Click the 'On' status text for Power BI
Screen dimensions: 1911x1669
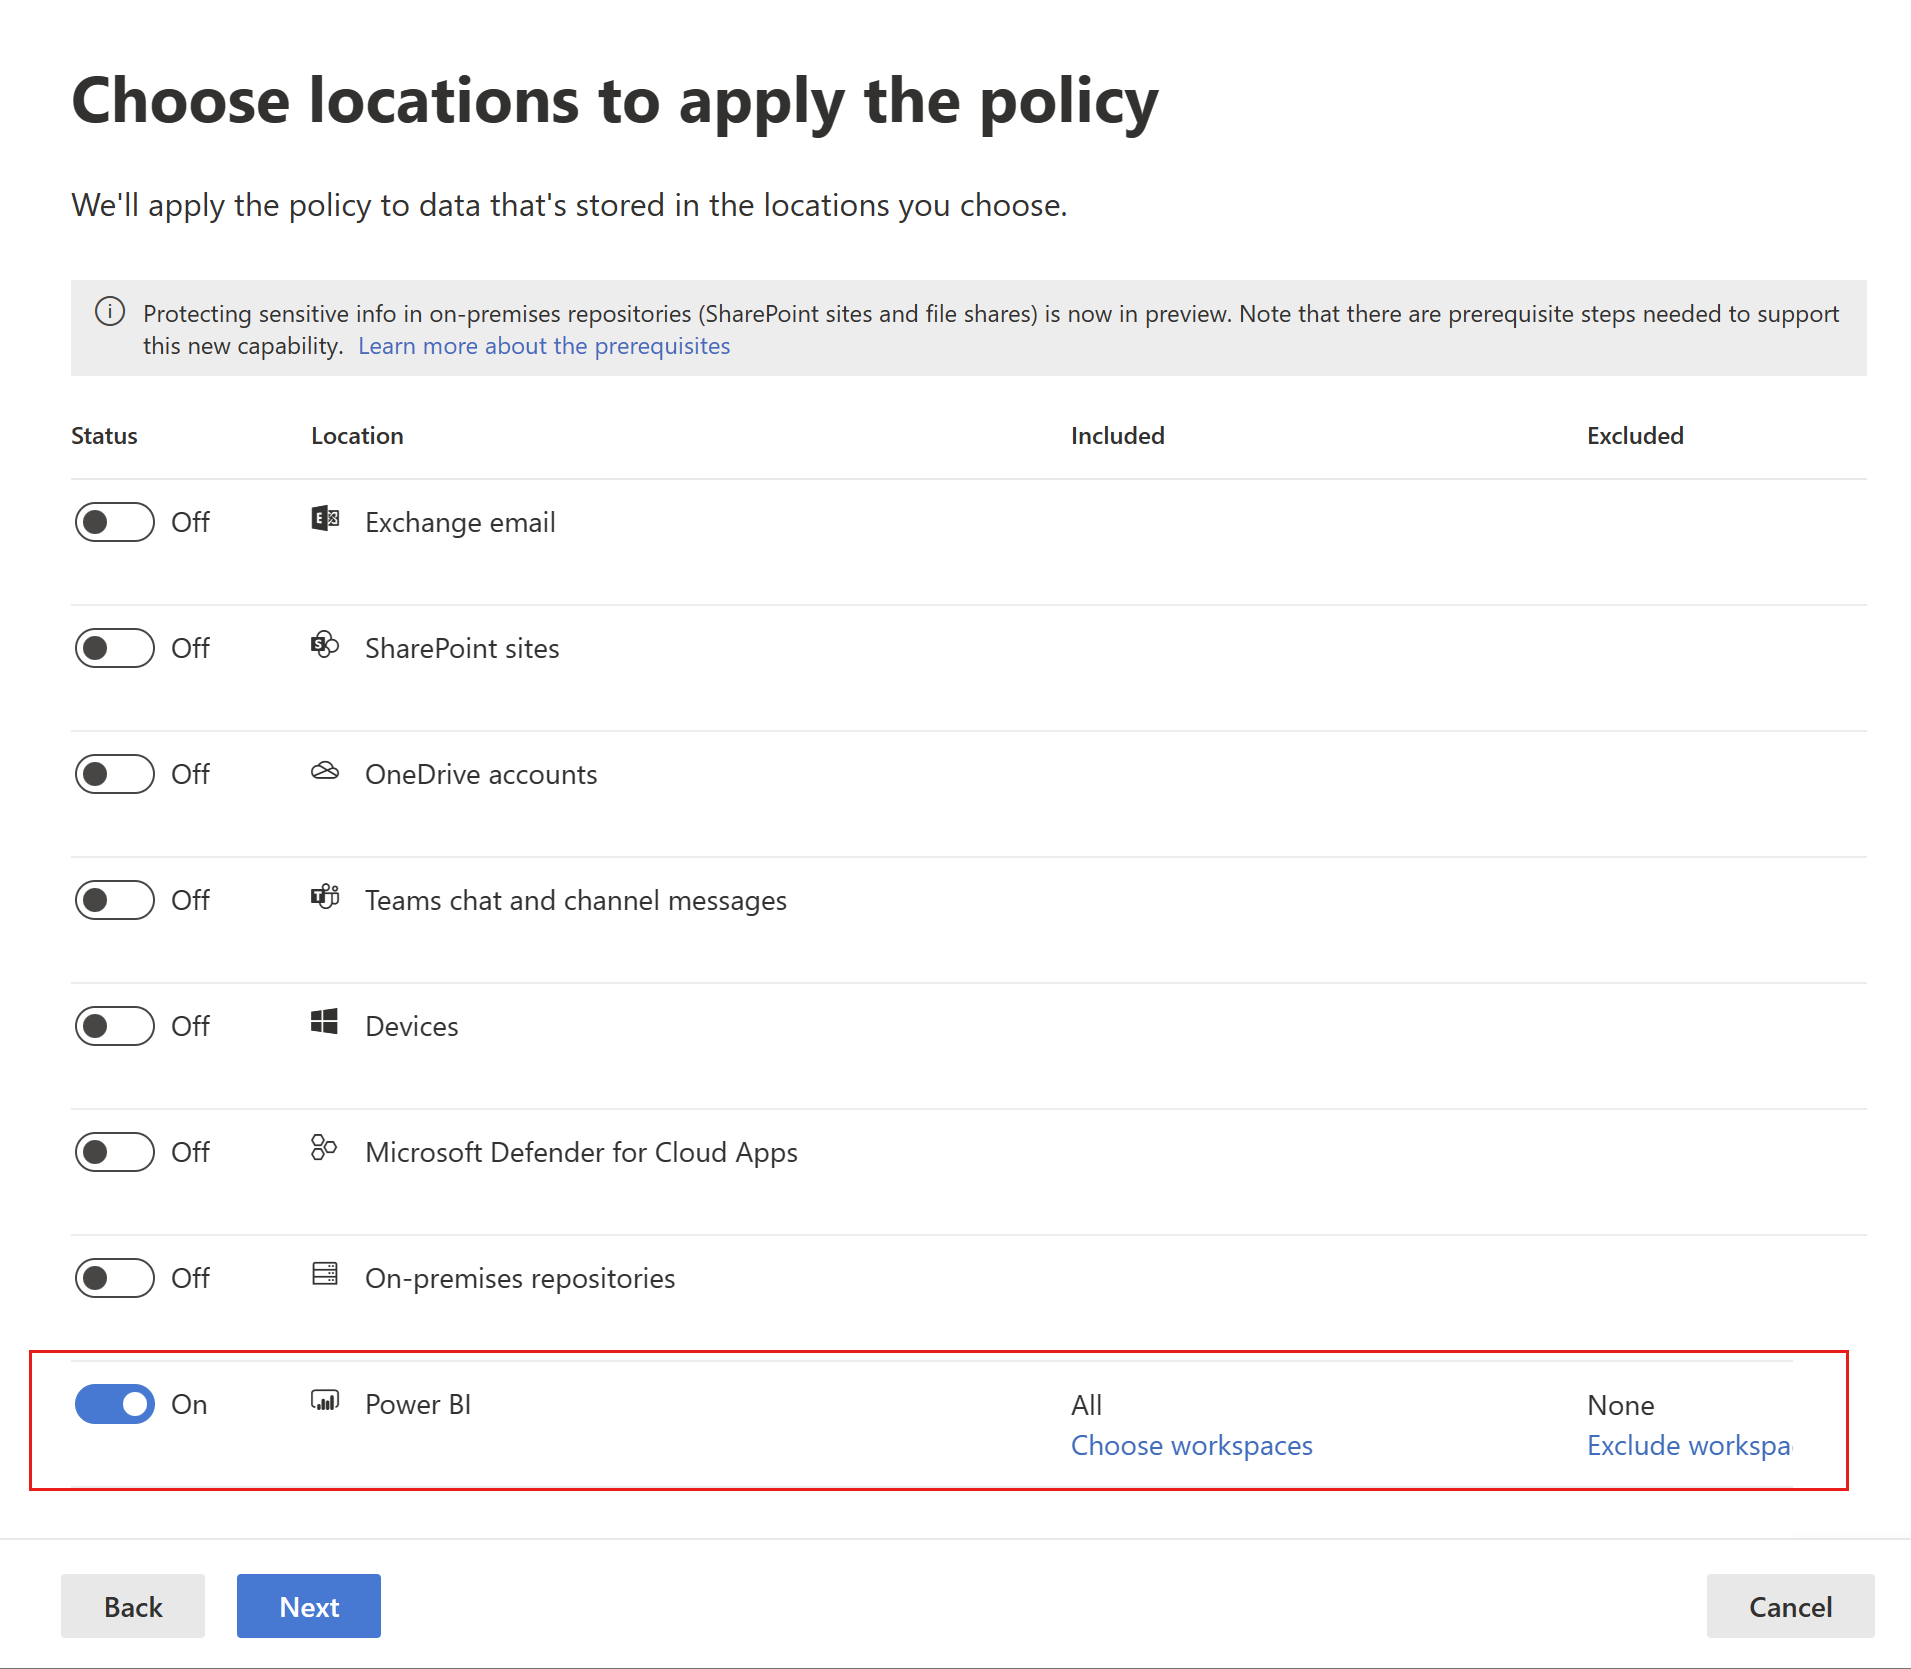coord(189,1405)
